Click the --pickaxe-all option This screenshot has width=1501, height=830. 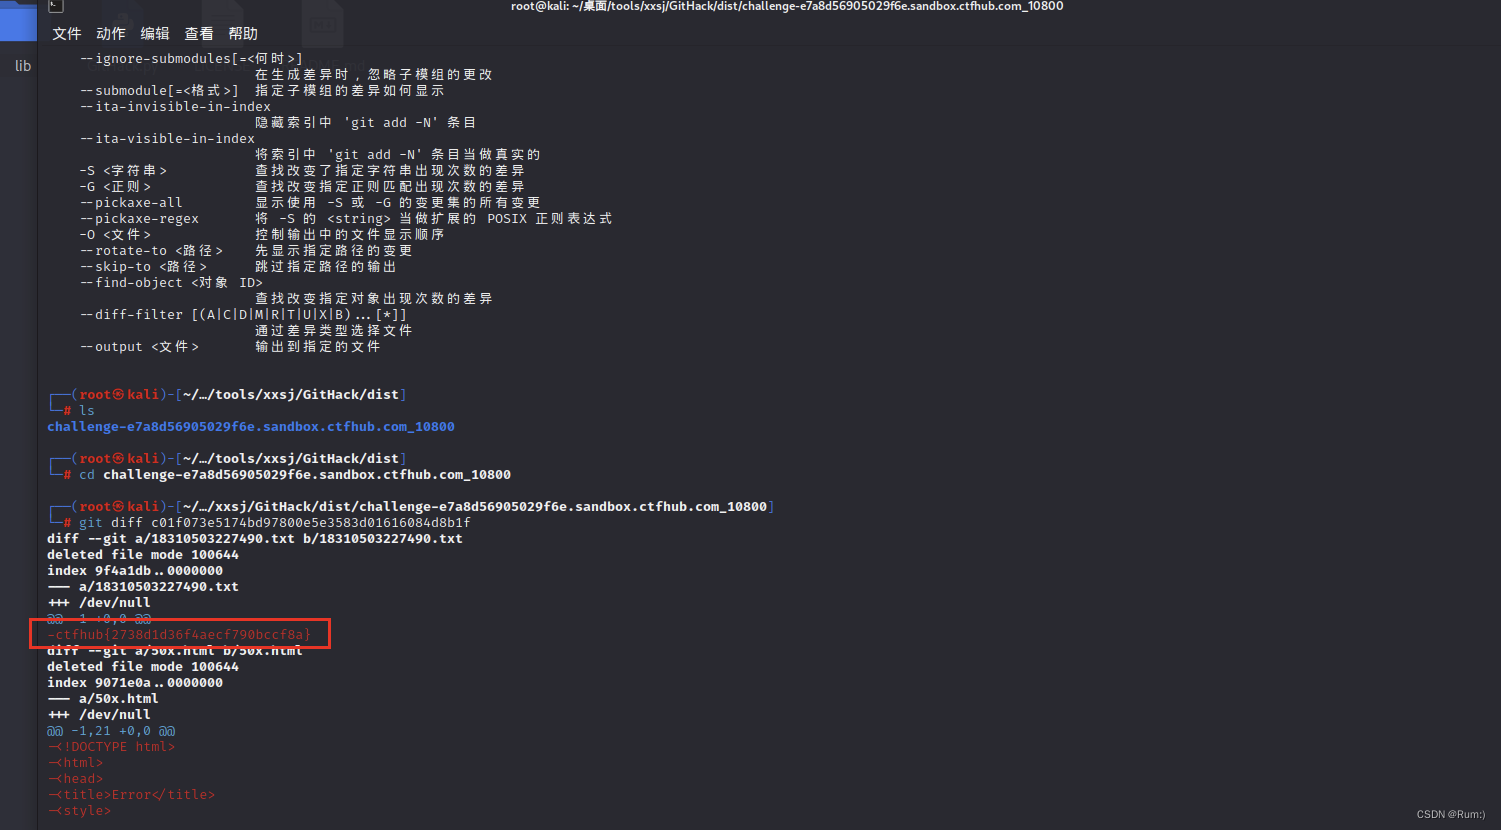(131, 203)
